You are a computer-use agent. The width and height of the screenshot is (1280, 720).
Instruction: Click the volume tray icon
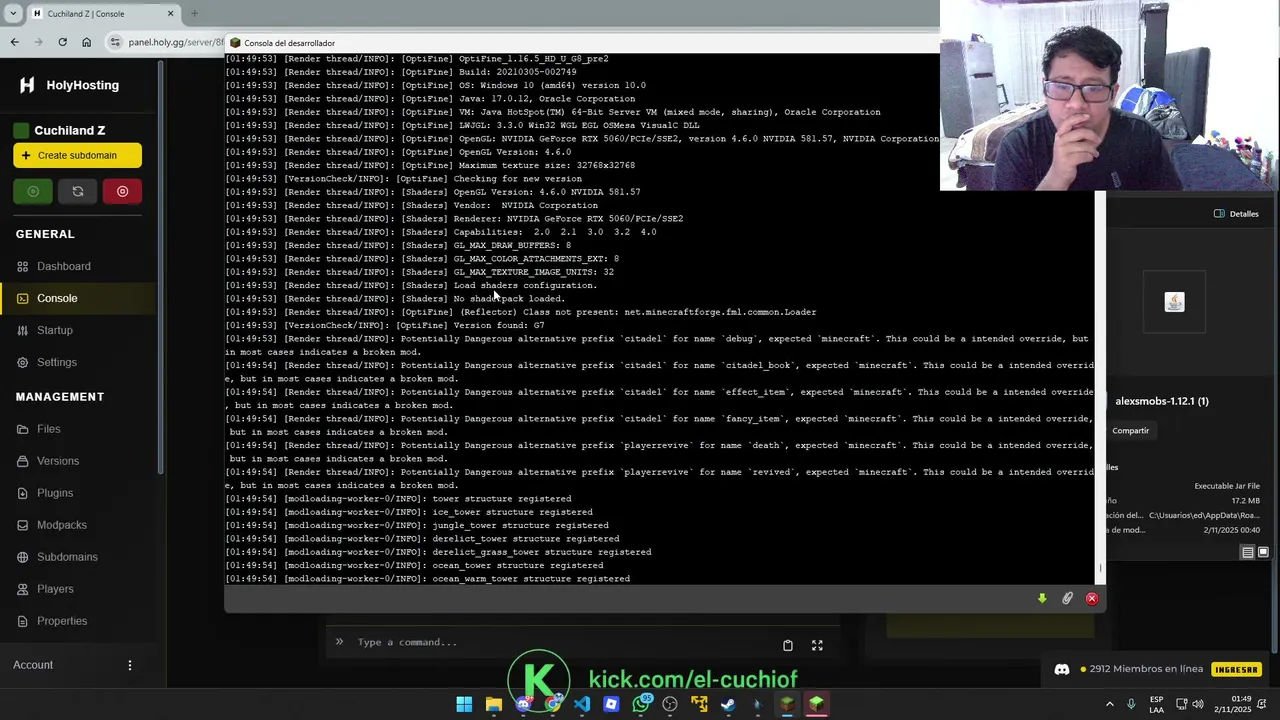point(1198,704)
